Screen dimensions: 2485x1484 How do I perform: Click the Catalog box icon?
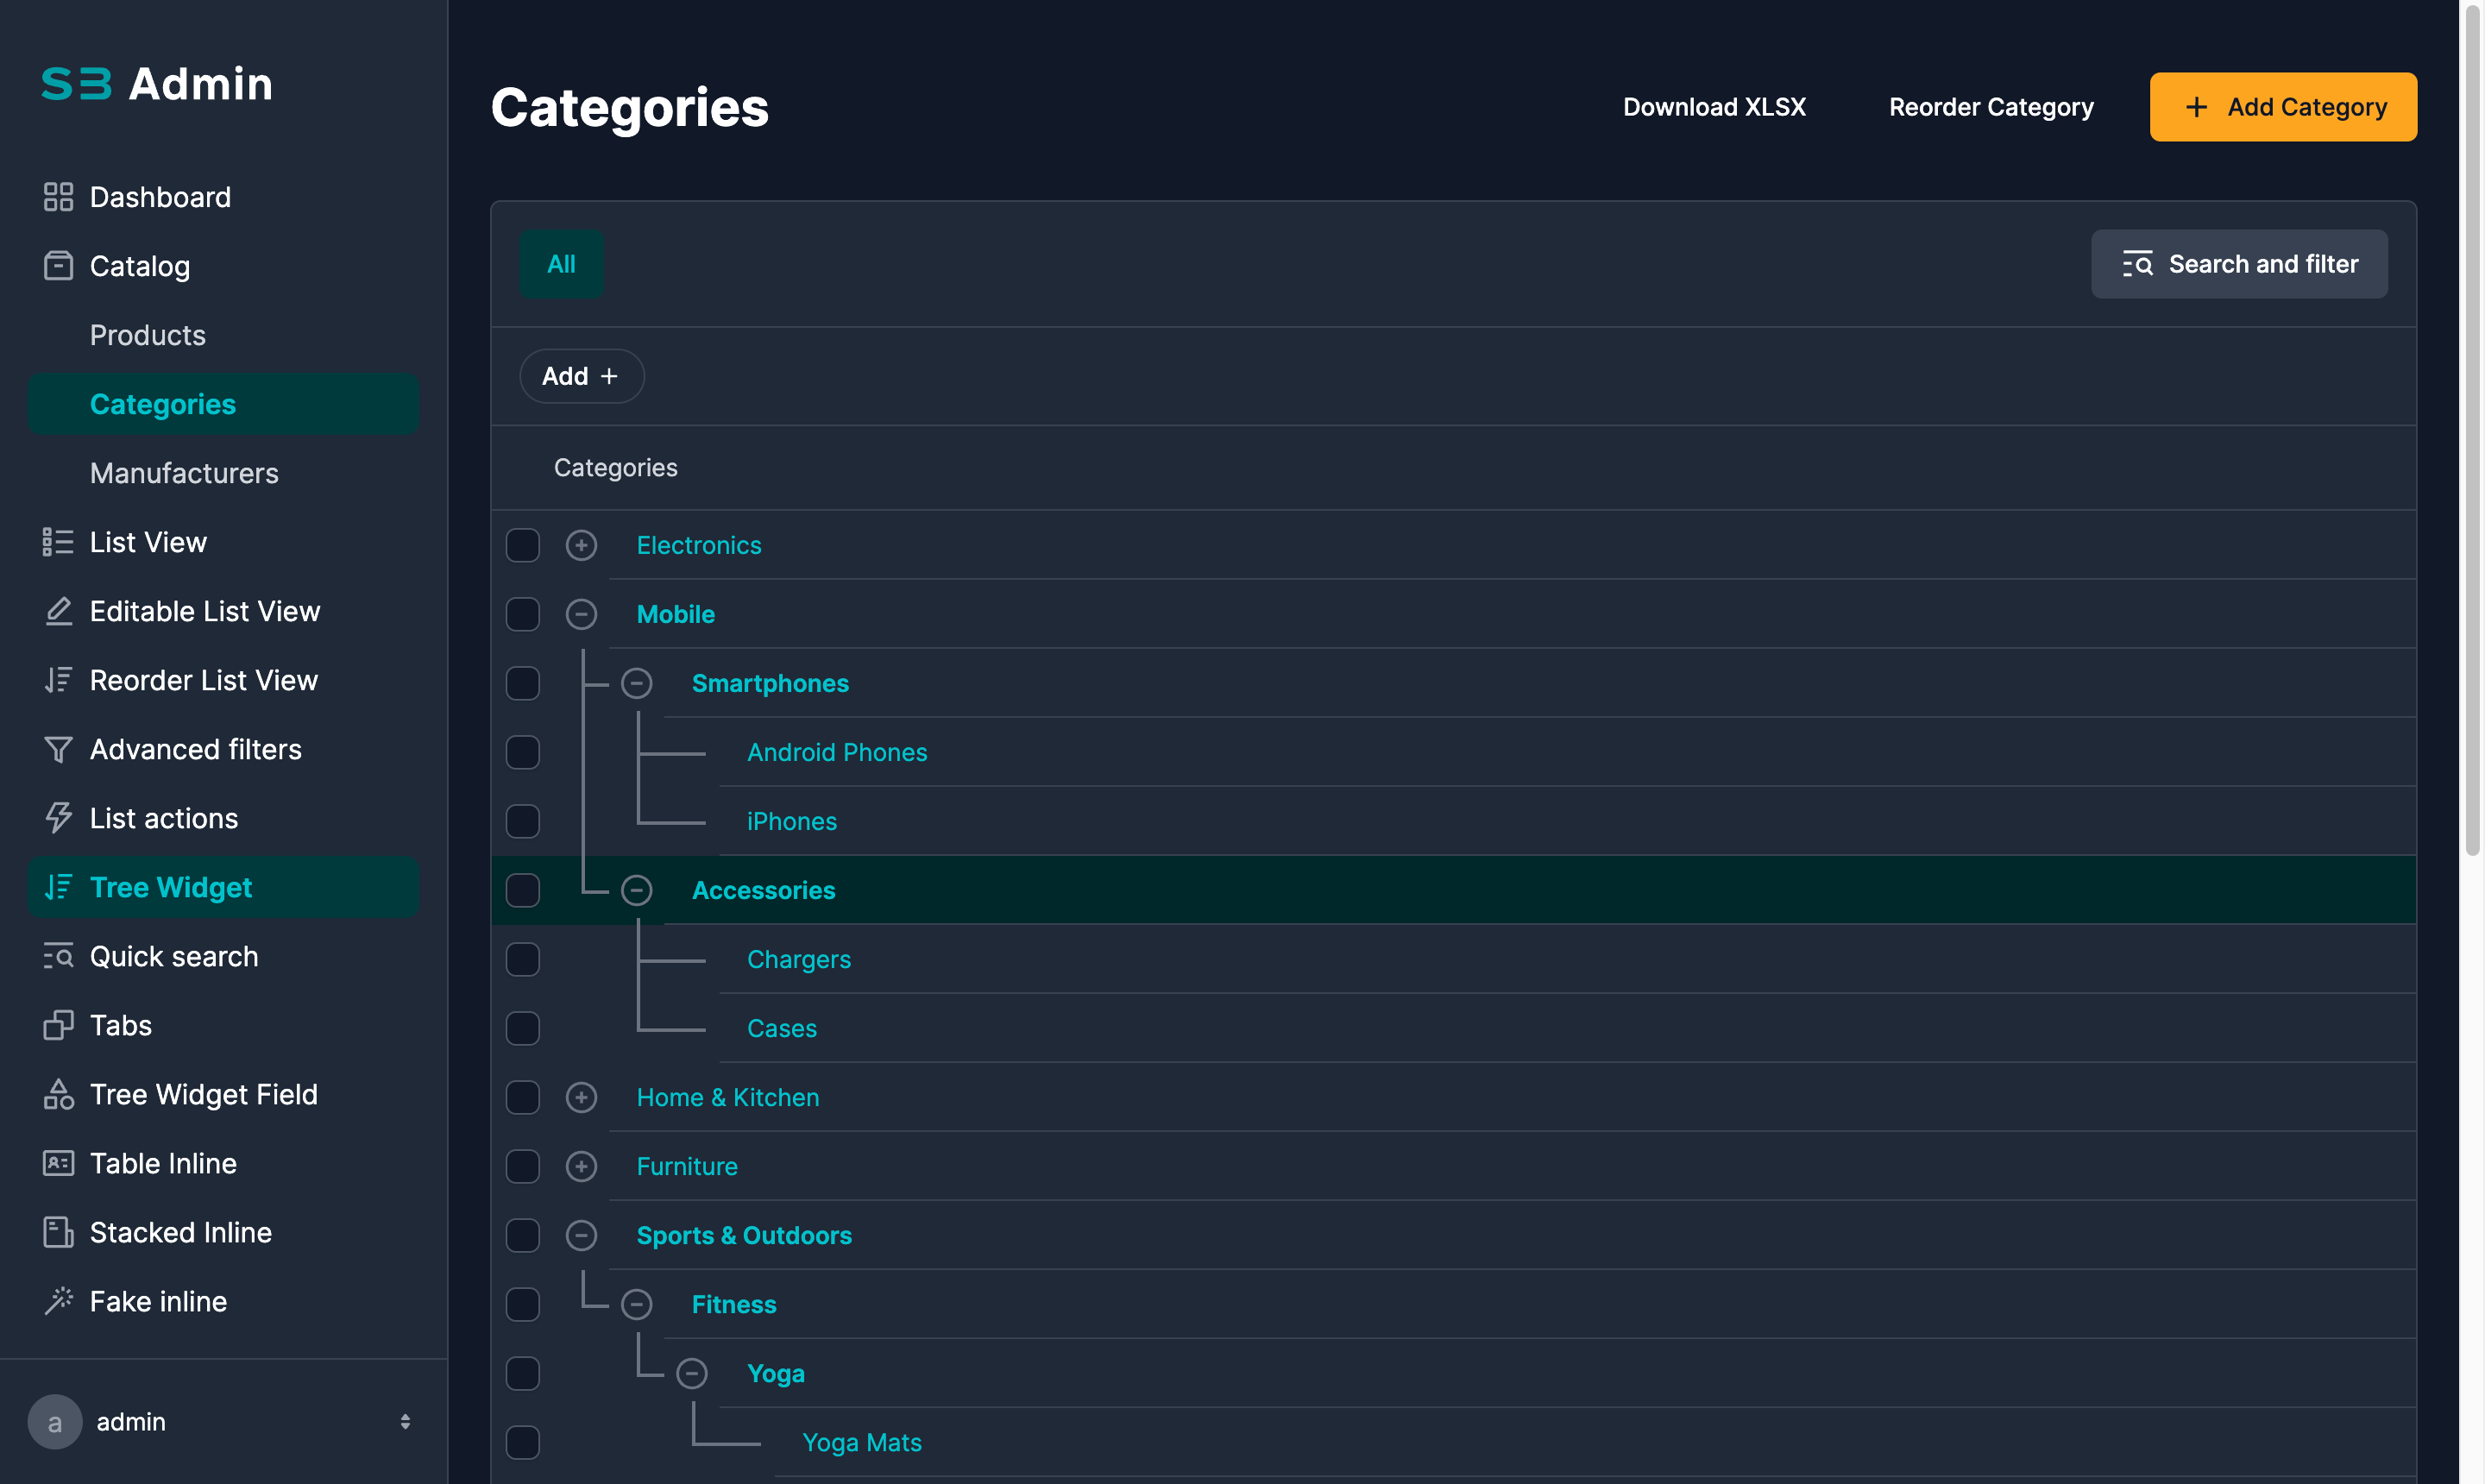point(58,266)
